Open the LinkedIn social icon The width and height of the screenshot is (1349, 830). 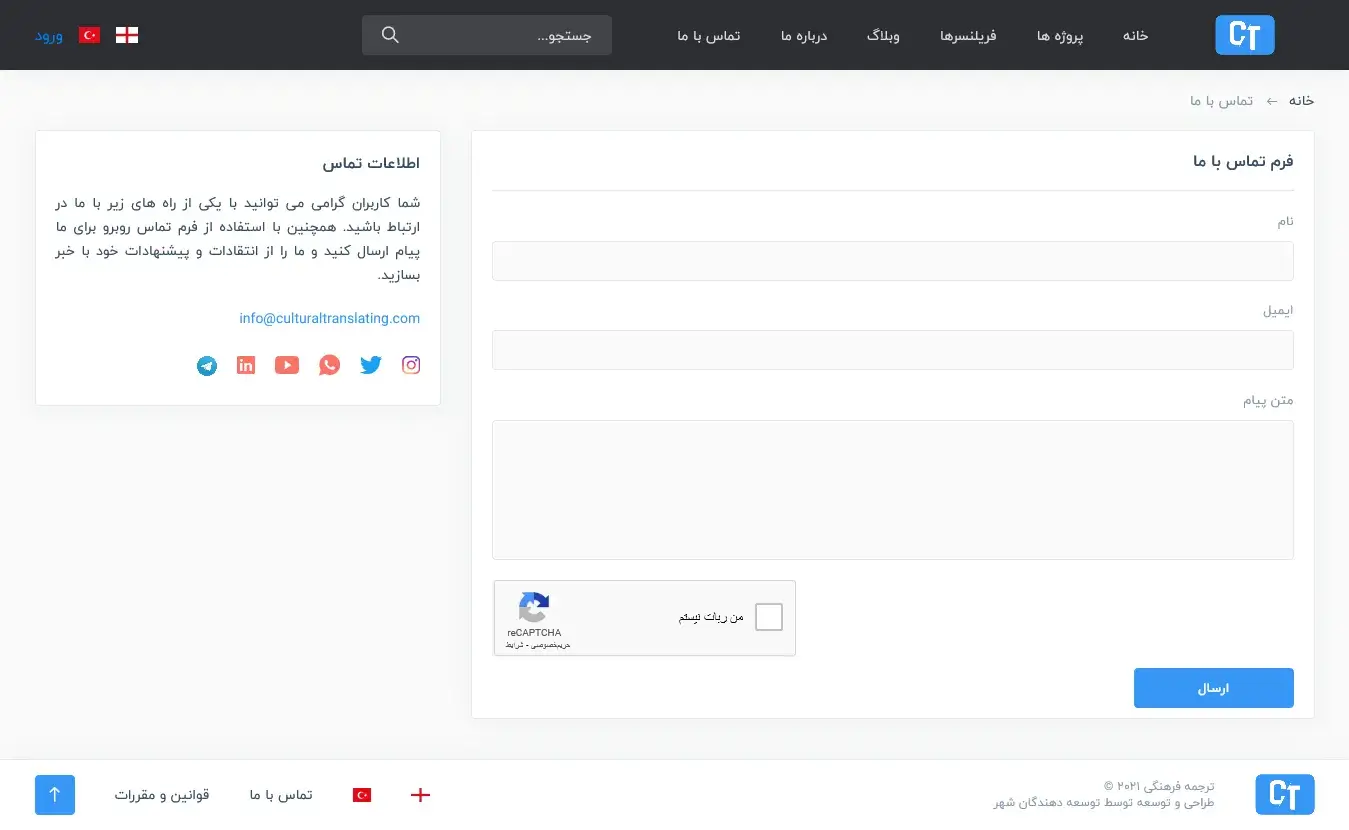click(246, 365)
